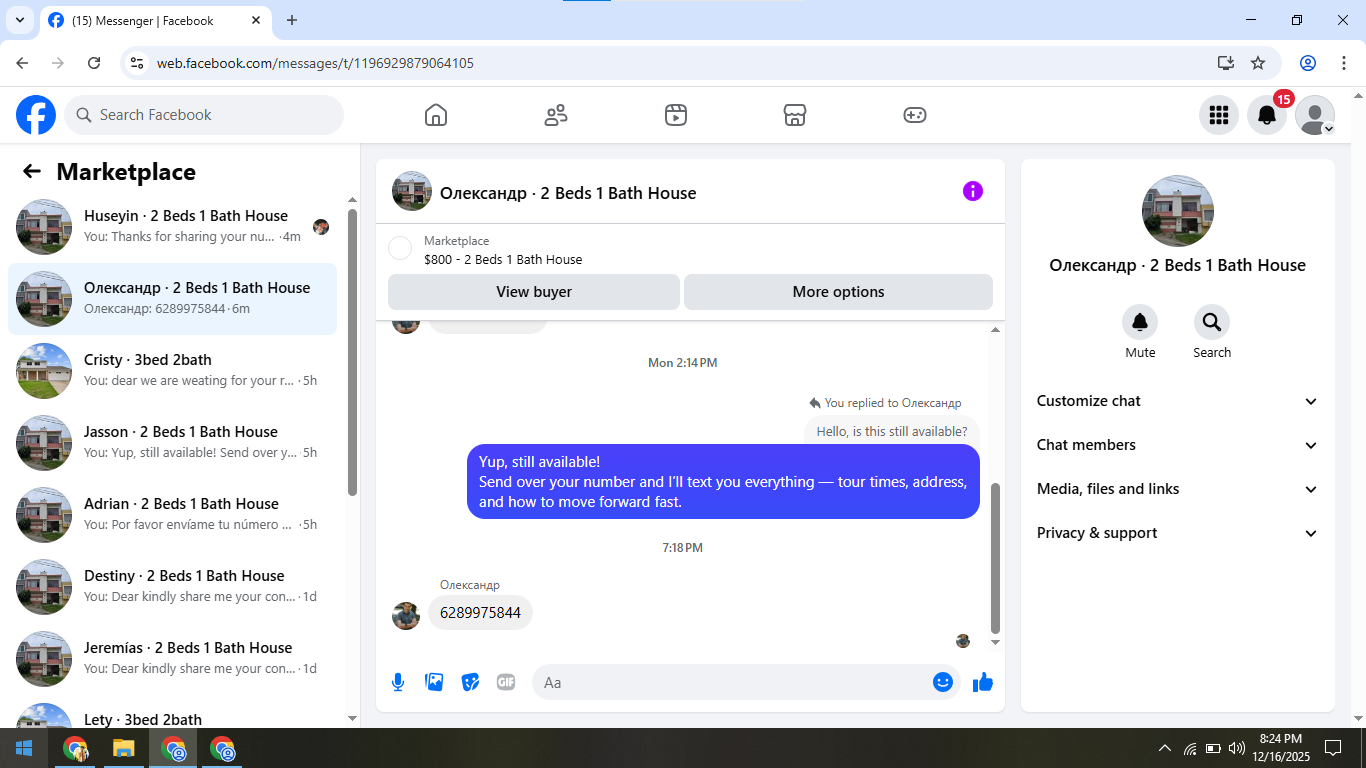
Task: Click the install app icon in address bar
Action: click(1226, 63)
